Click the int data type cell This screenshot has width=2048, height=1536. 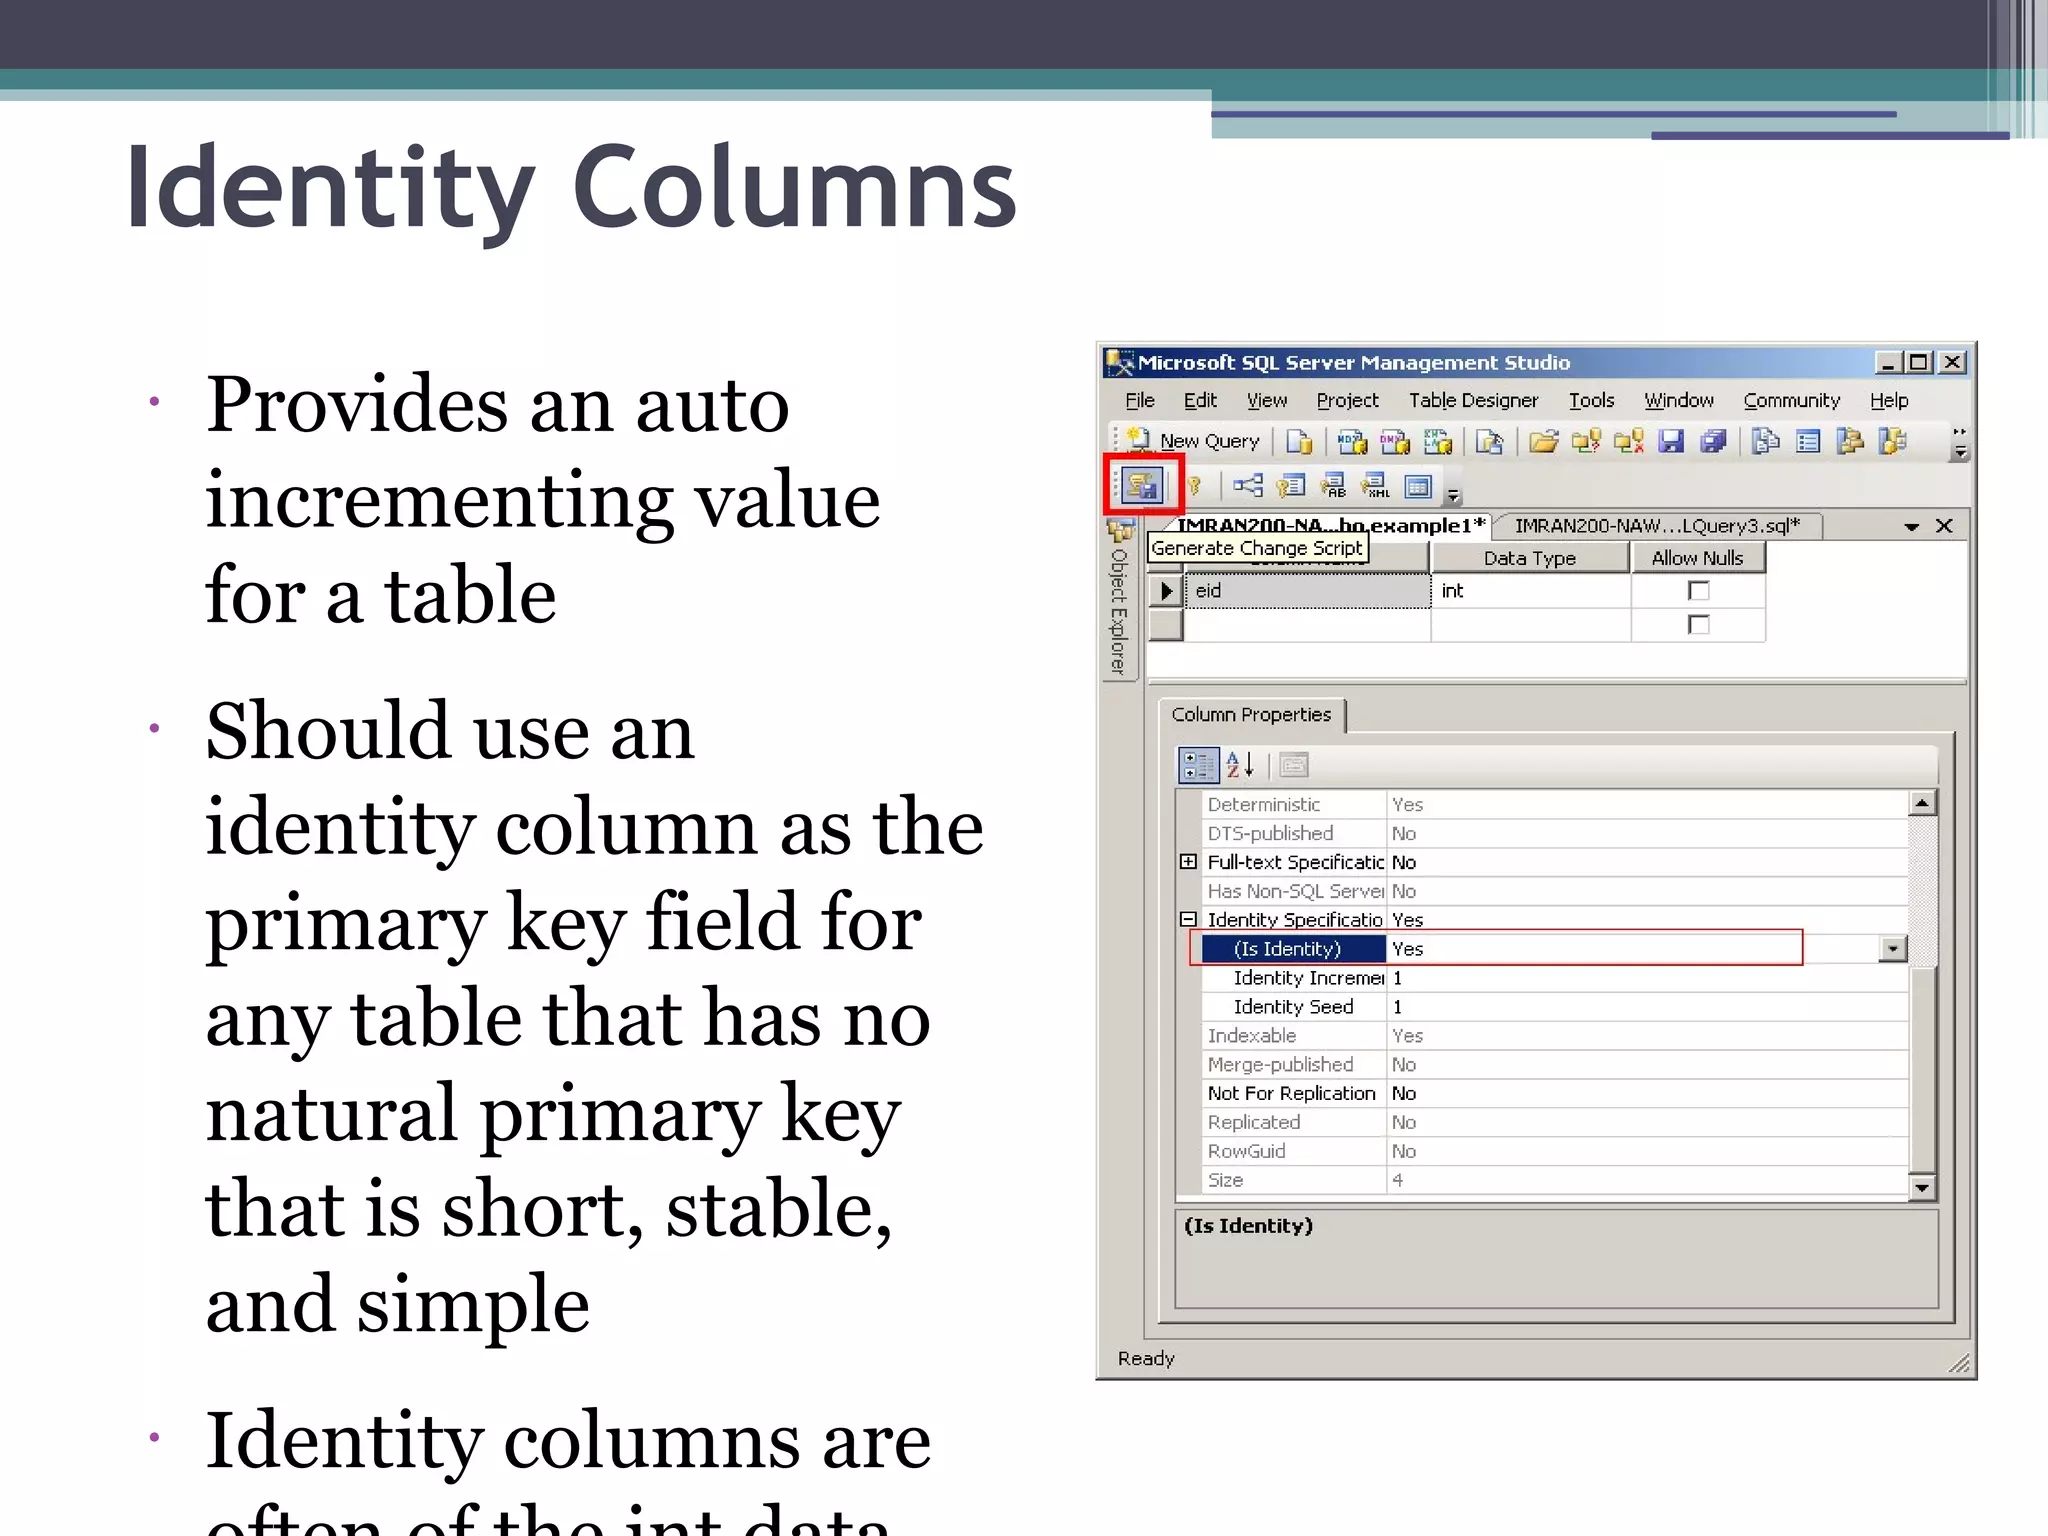point(1531,591)
